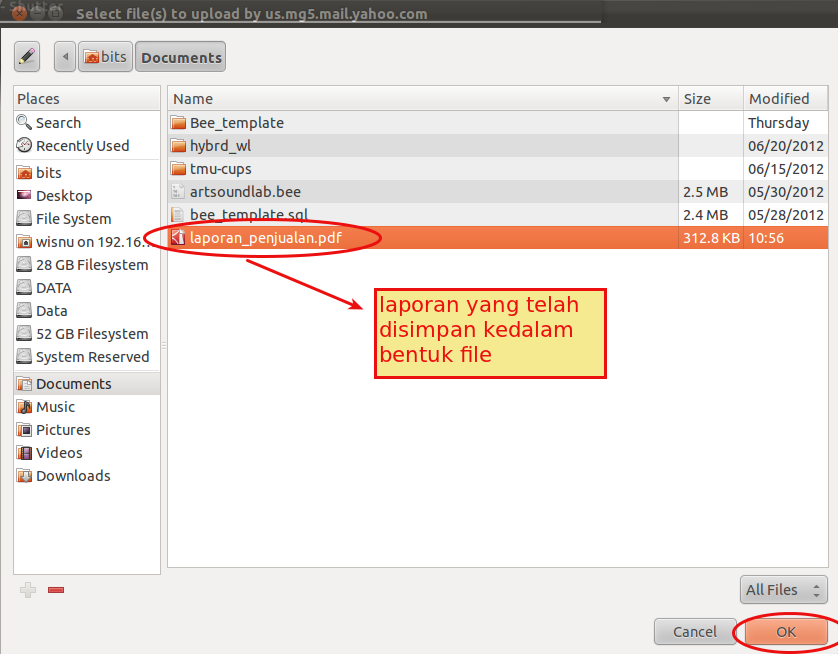Screen dimensions: 838x654
Task: Click the Cancel button
Action: point(695,632)
